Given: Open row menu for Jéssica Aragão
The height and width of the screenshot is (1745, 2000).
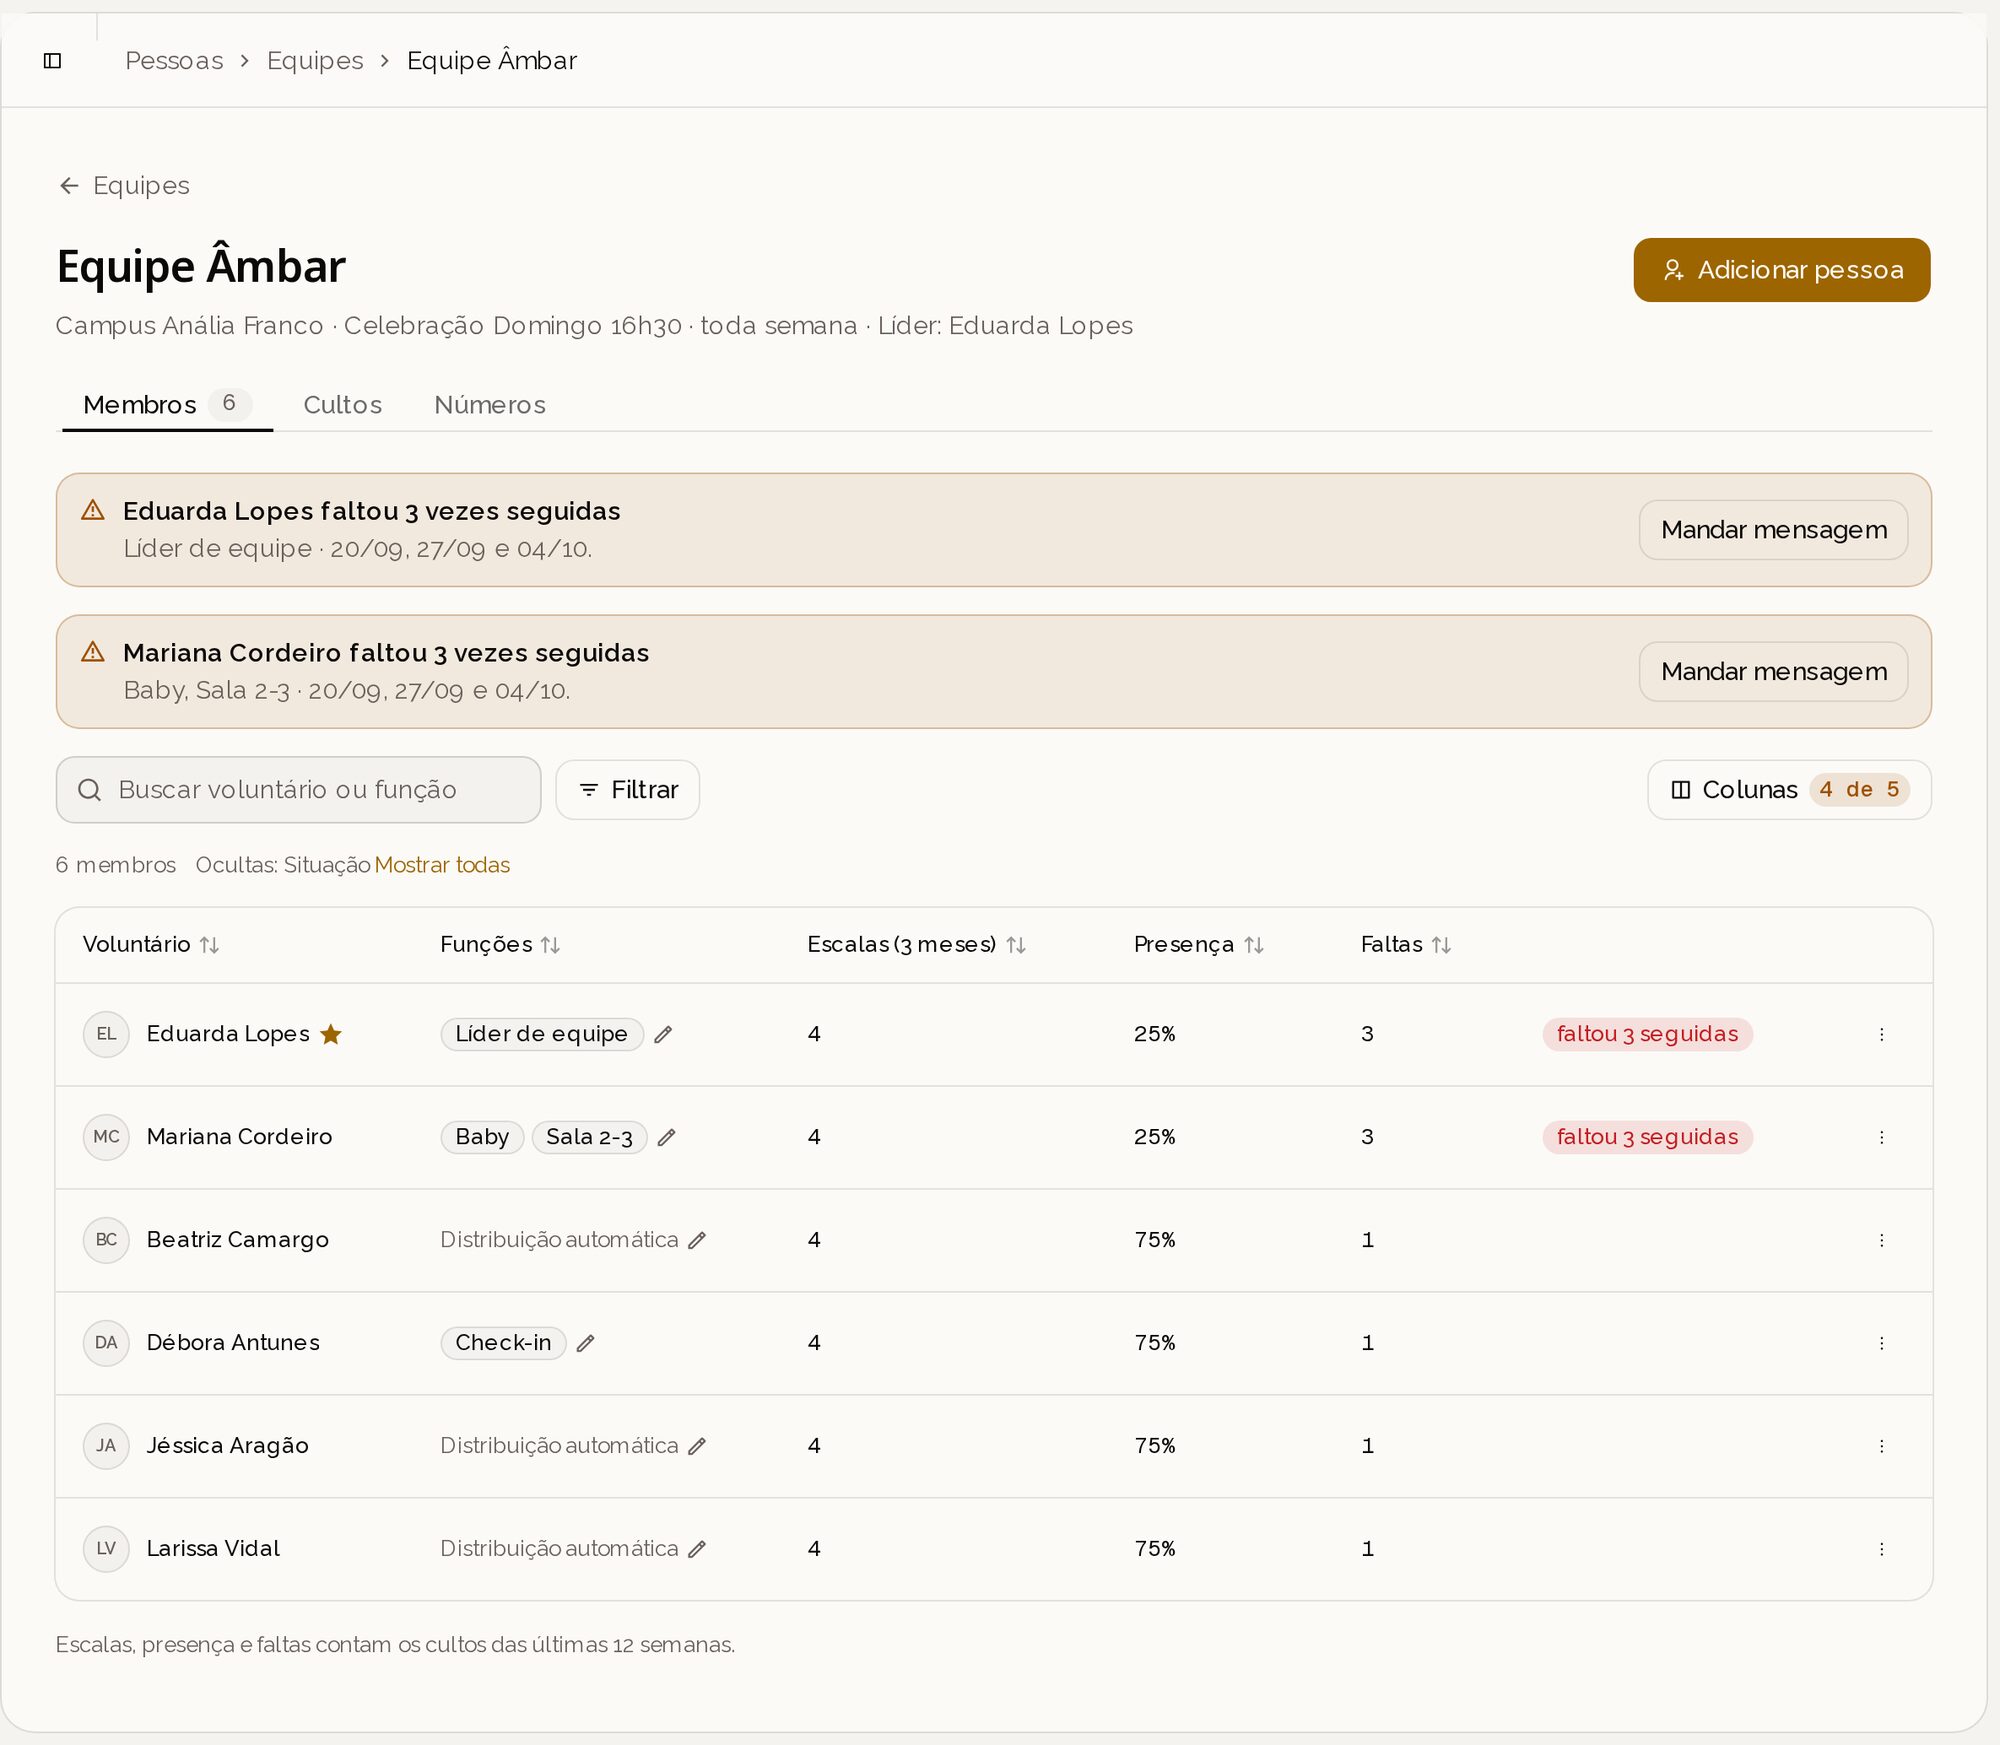Looking at the screenshot, I should pyautogui.click(x=1881, y=1447).
